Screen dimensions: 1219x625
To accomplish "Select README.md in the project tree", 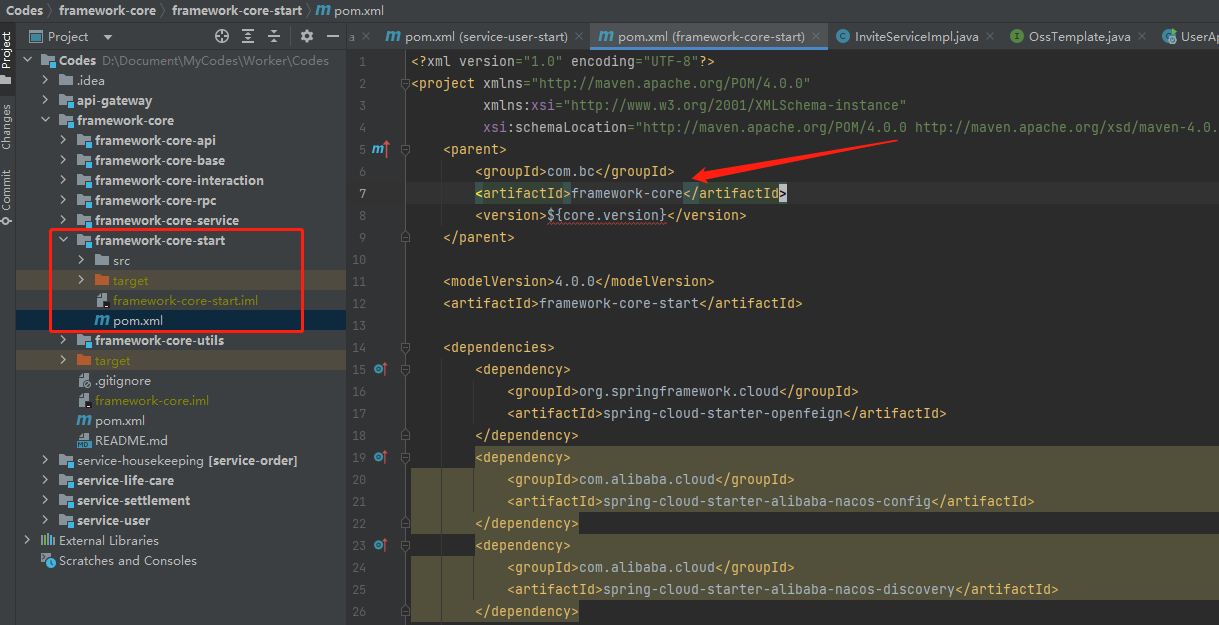I will point(131,440).
